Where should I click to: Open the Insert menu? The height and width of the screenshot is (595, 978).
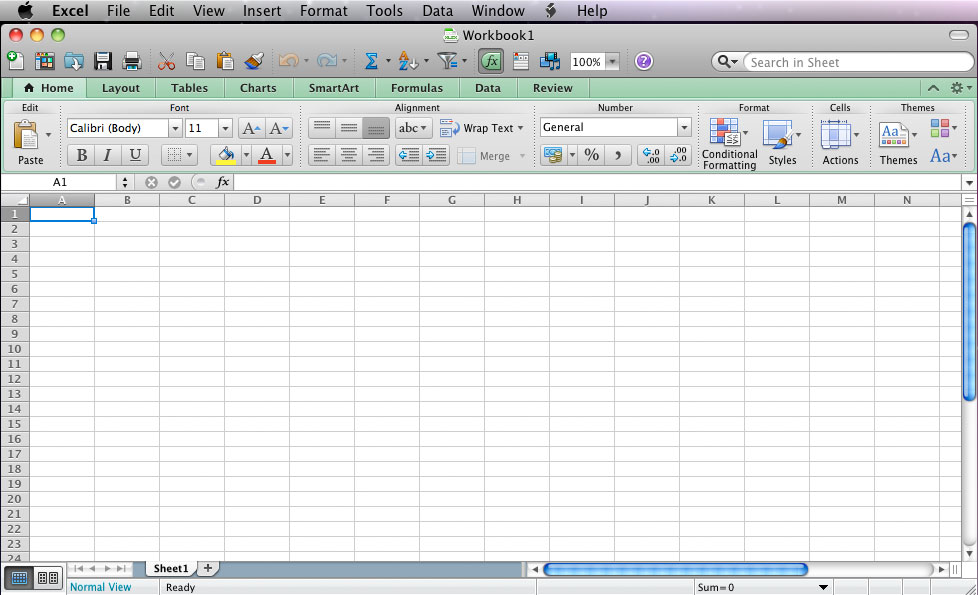click(x=262, y=11)
